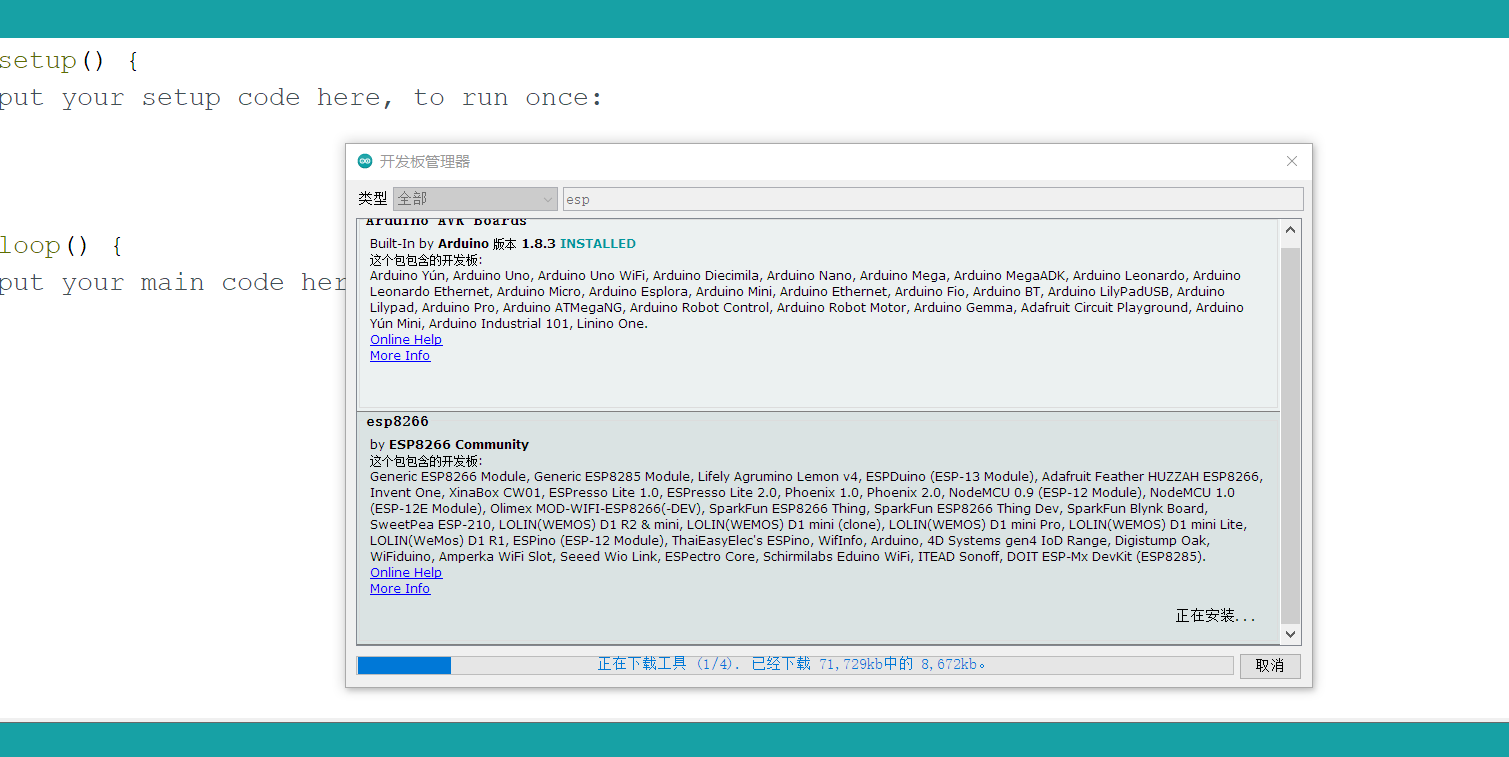Click the search field containing esp

(933, 199)
